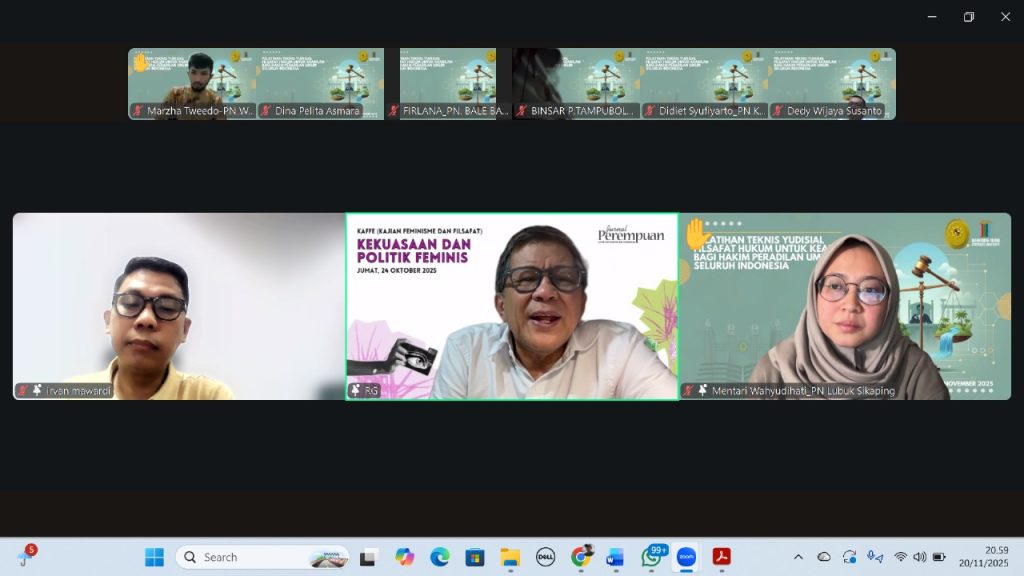The height and width of the screenshot is (576, 1024).
Task: Show hidden system tray icons
Action: click(798, 557)
